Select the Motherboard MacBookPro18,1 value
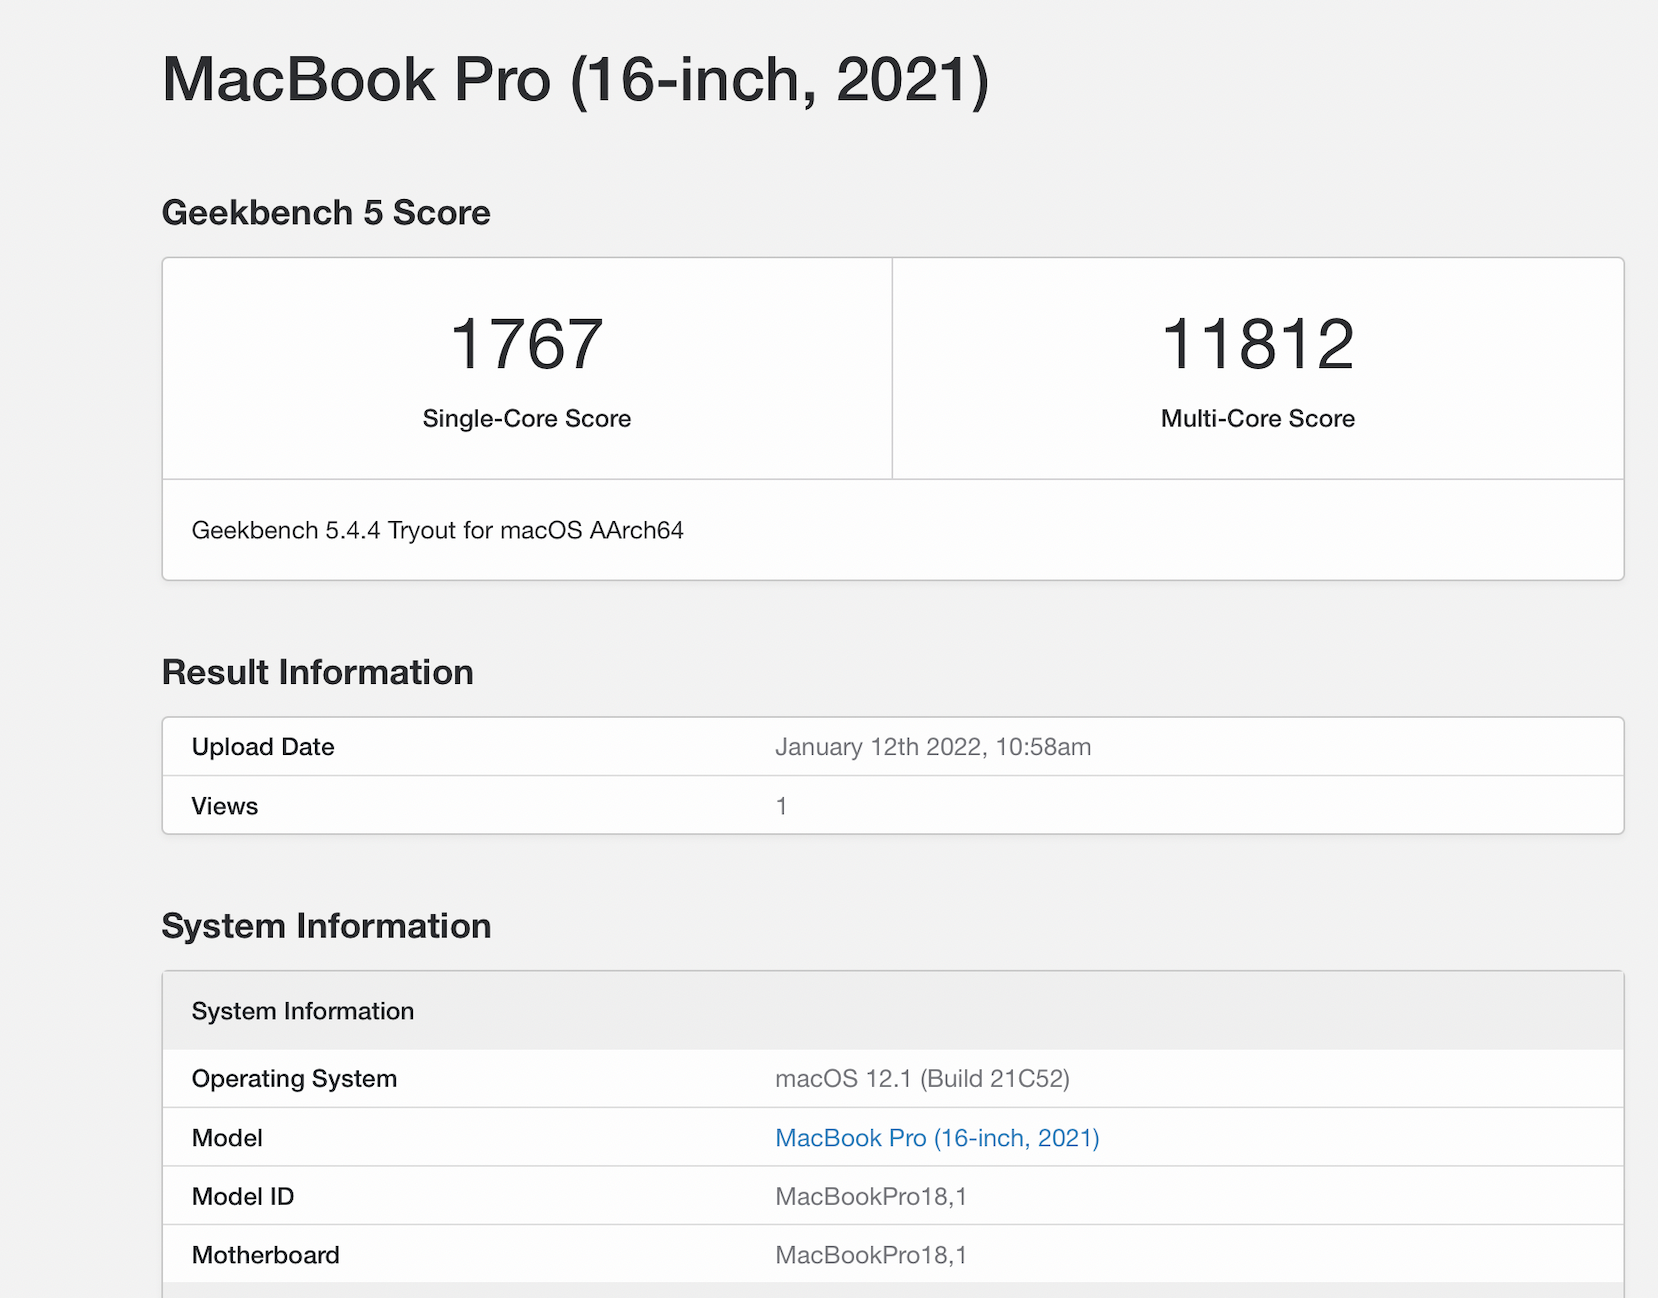Image resolution: width=1658 pixels, height=1298 pixels. tap(870, 1255)
